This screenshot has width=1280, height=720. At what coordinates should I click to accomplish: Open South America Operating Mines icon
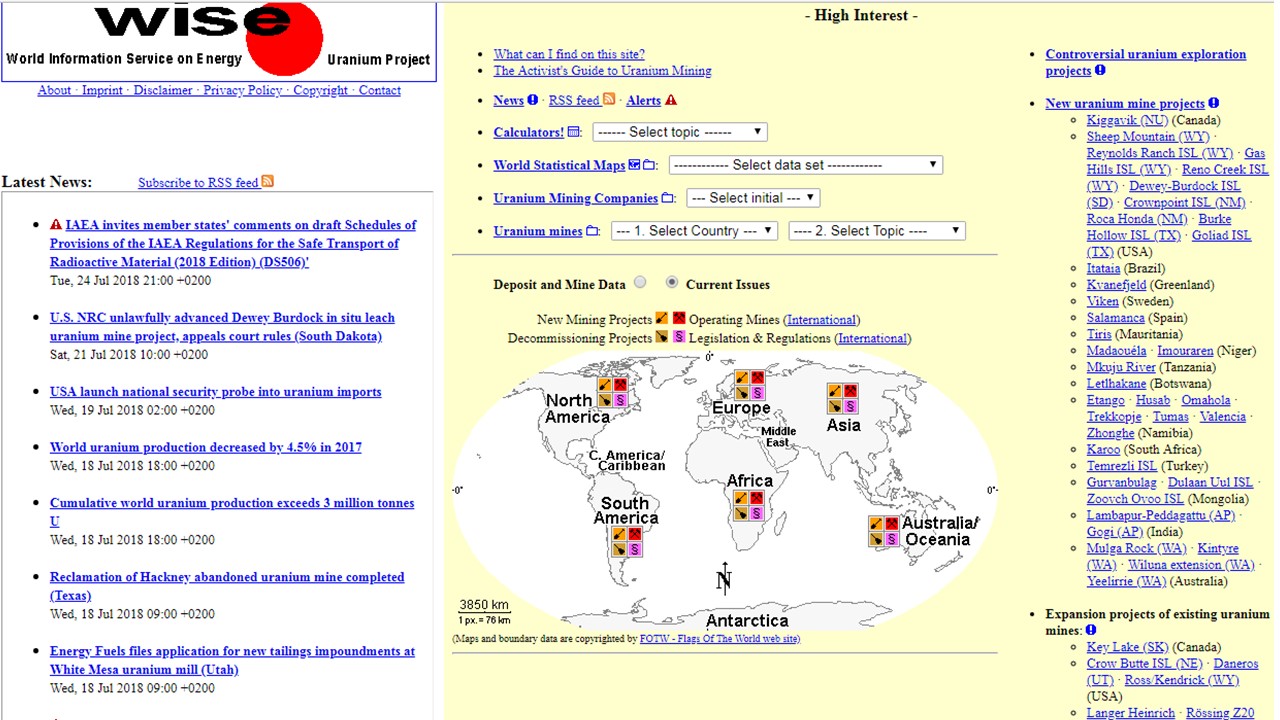point(635,534)
